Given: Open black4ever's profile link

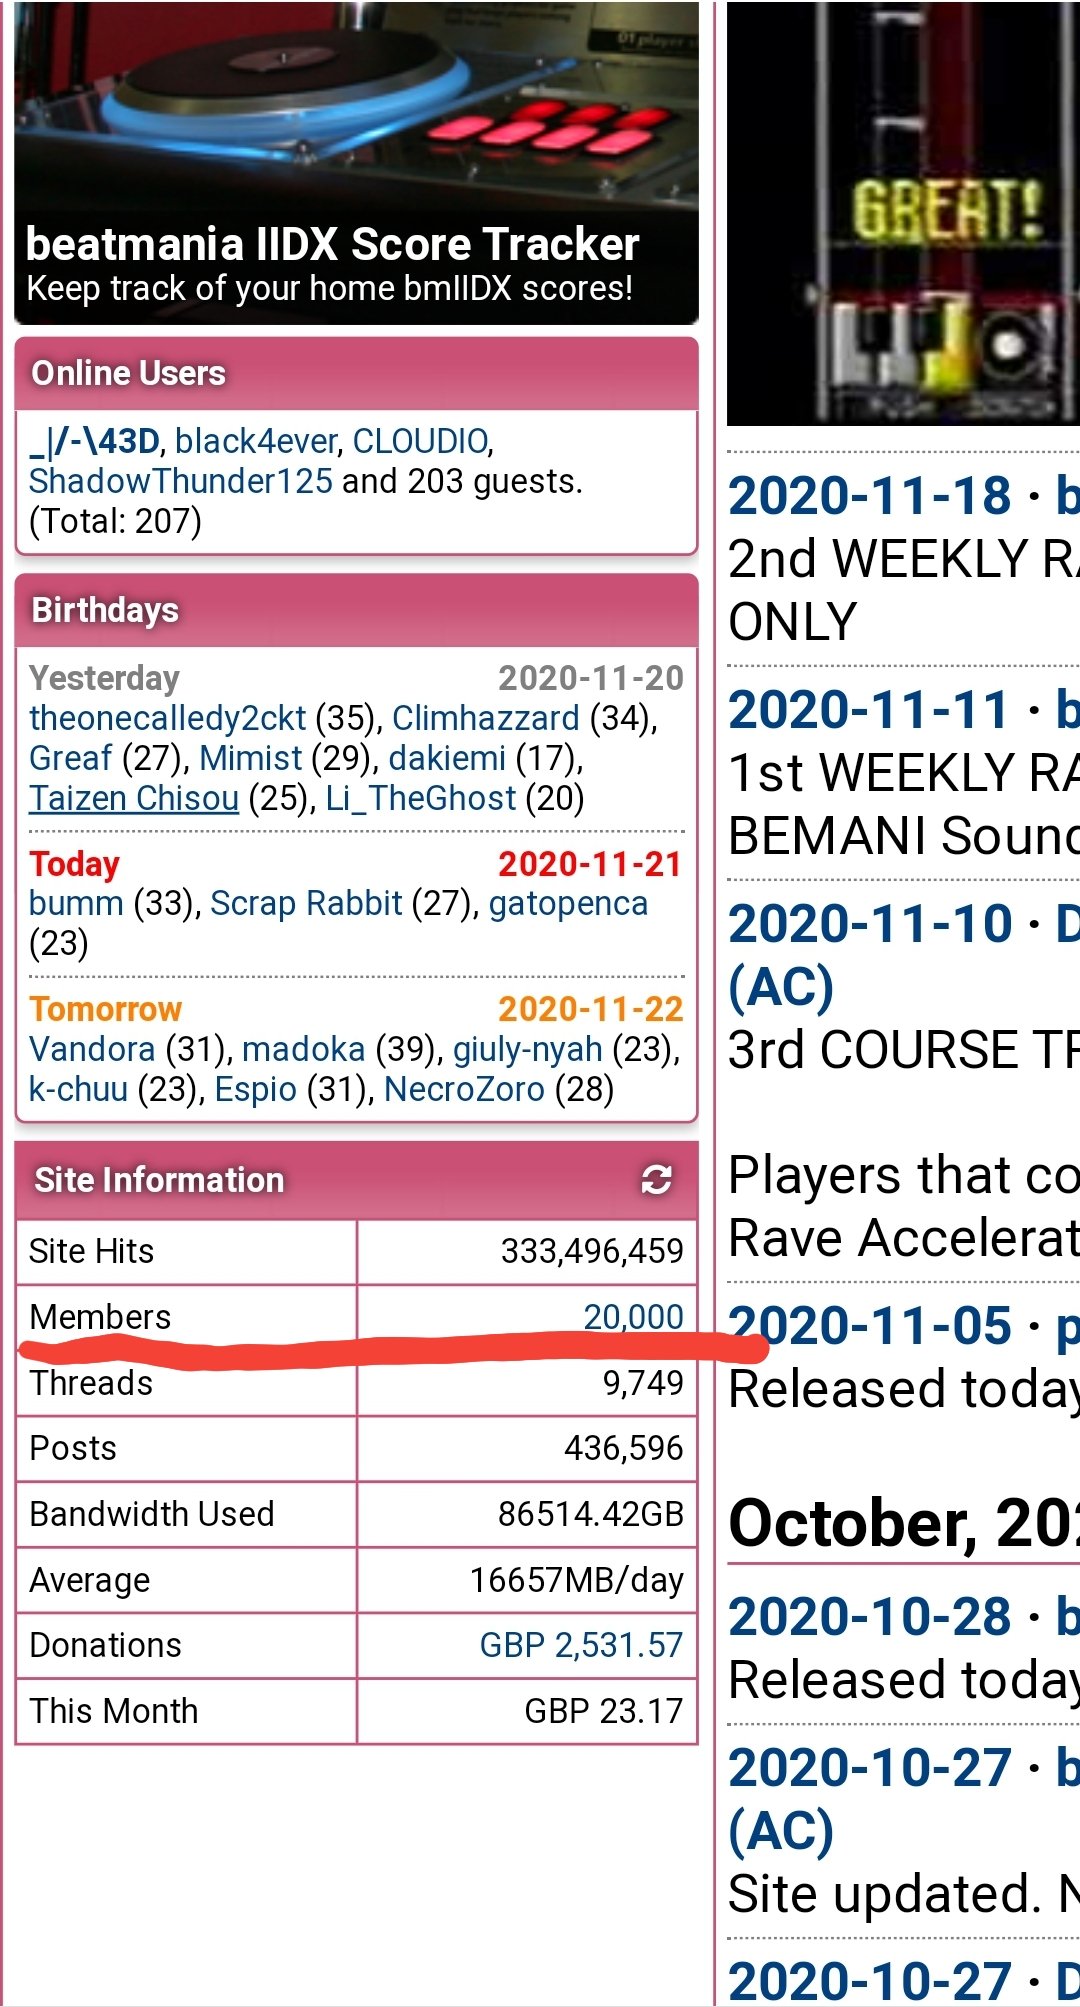Looking at the screenshot, I should coord(257,441).
